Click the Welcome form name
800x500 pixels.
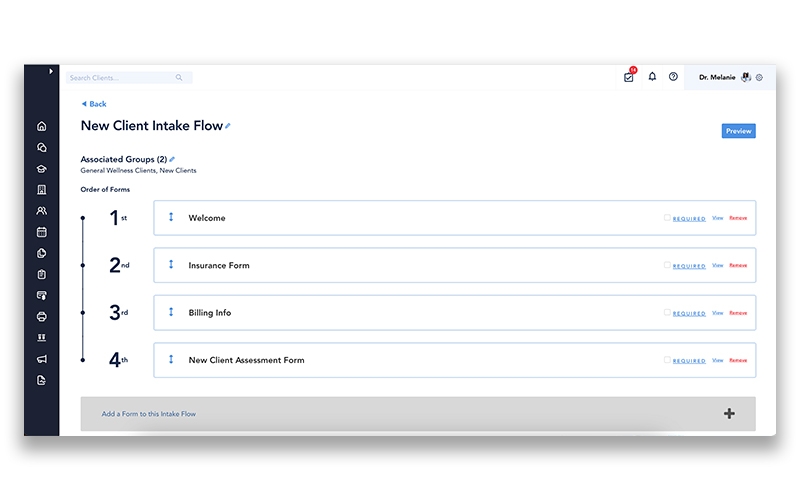pos(207,218)
